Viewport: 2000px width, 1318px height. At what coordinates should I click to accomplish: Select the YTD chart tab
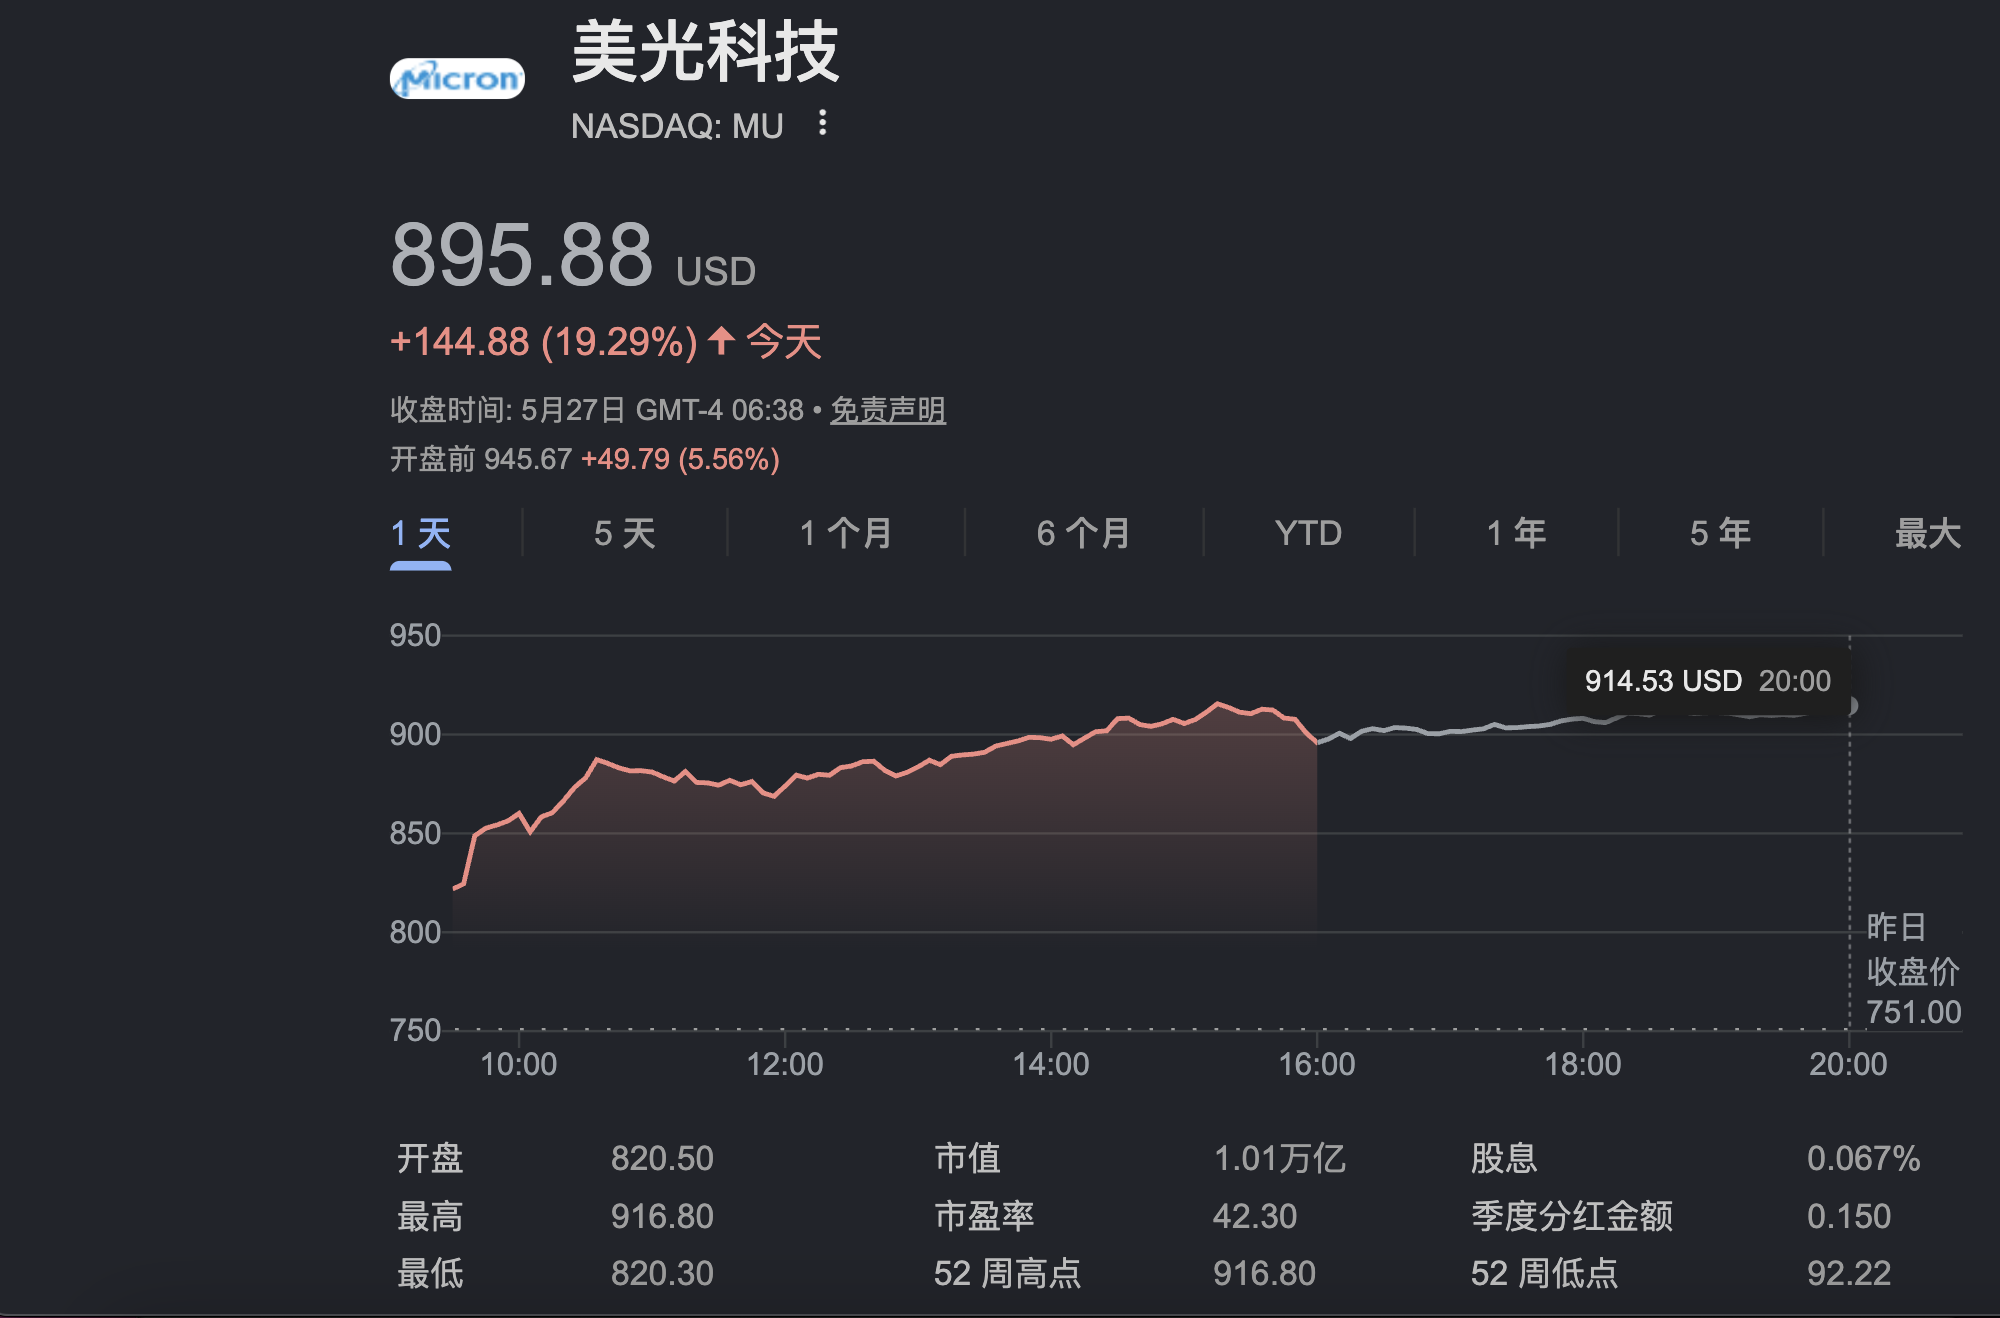[1308, 533]
